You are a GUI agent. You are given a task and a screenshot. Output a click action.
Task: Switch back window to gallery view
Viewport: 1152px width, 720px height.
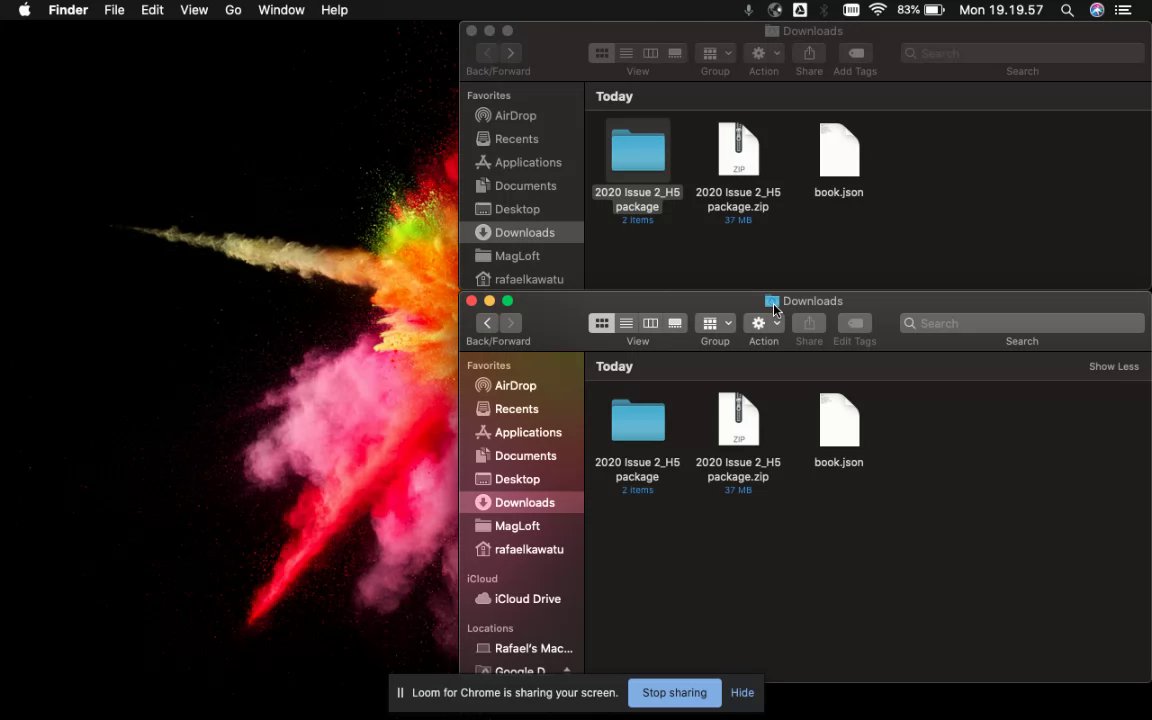tap(674, 53)
